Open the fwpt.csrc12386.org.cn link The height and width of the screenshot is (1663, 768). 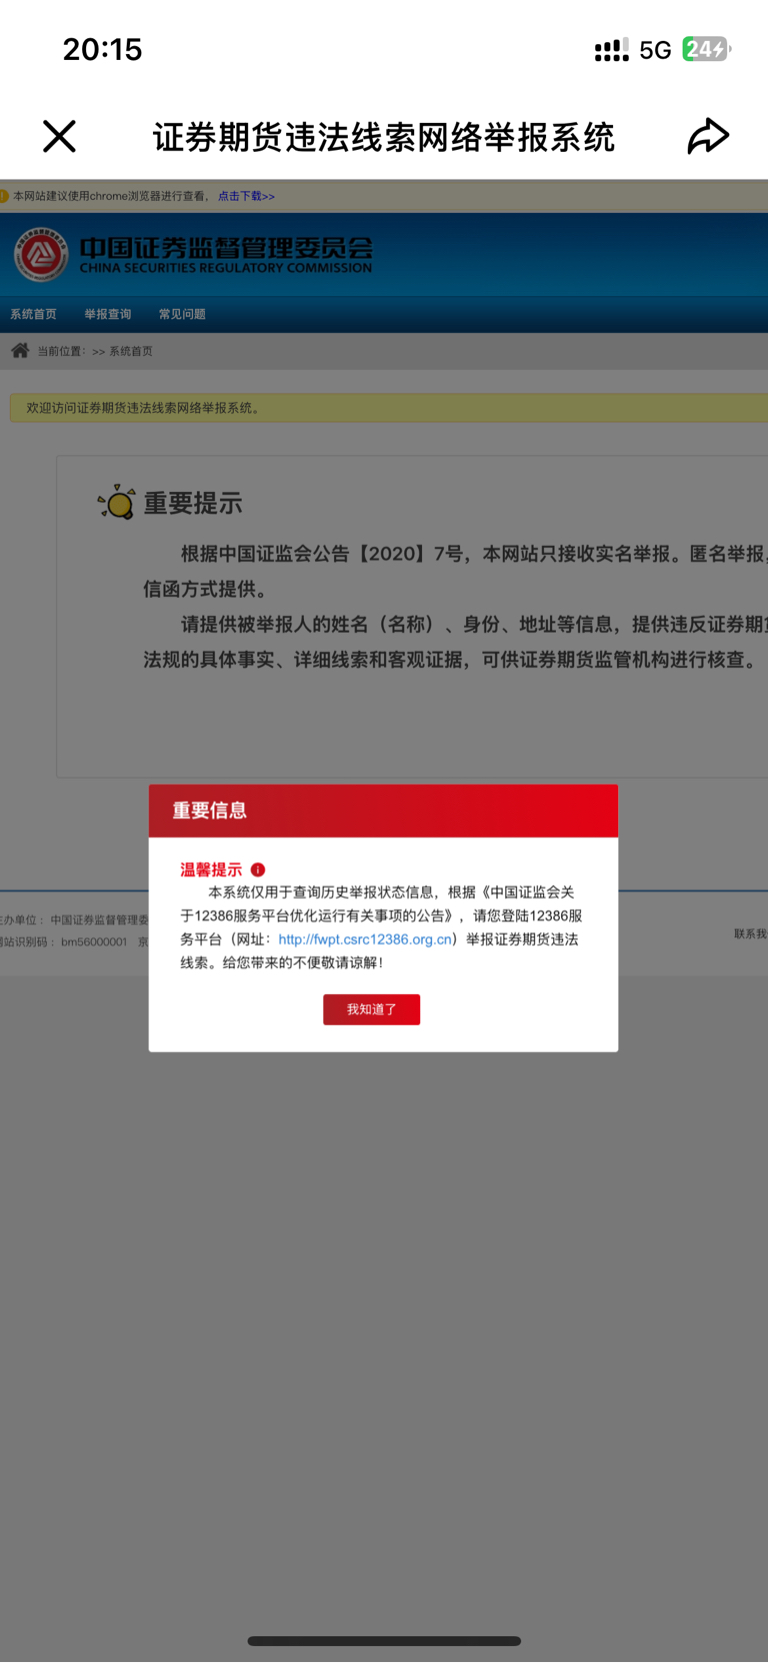point(365,939)
